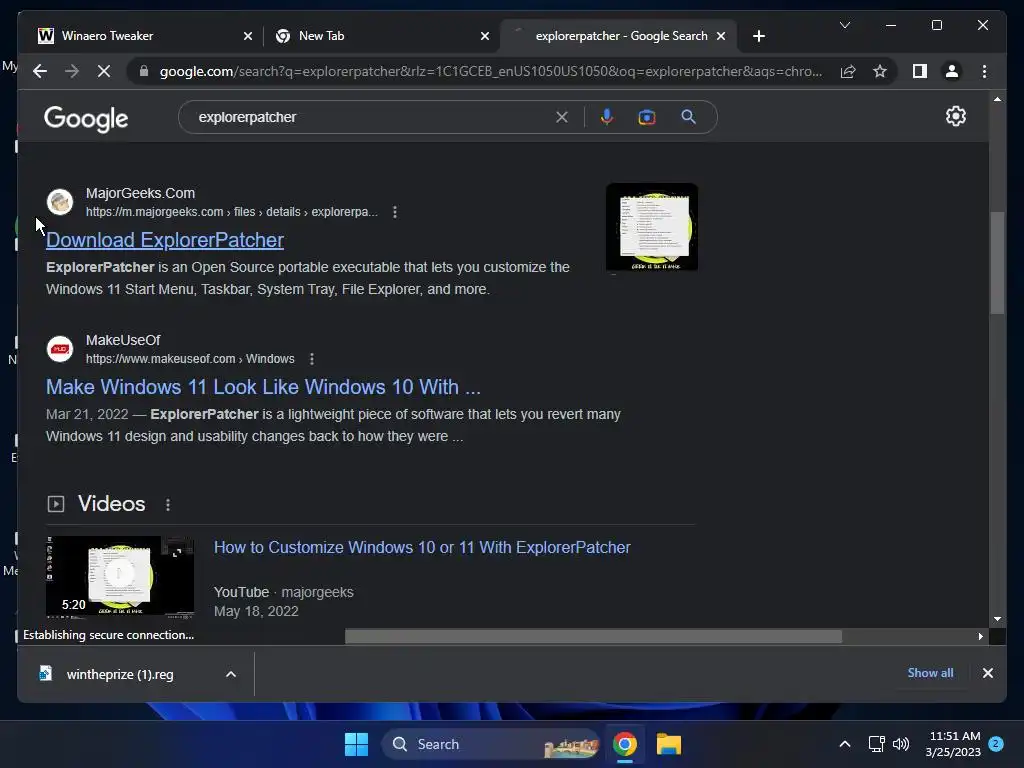Open the wintheprize (1).reg download
Viewport: 1024px width, 768px height.
(120, 675)
